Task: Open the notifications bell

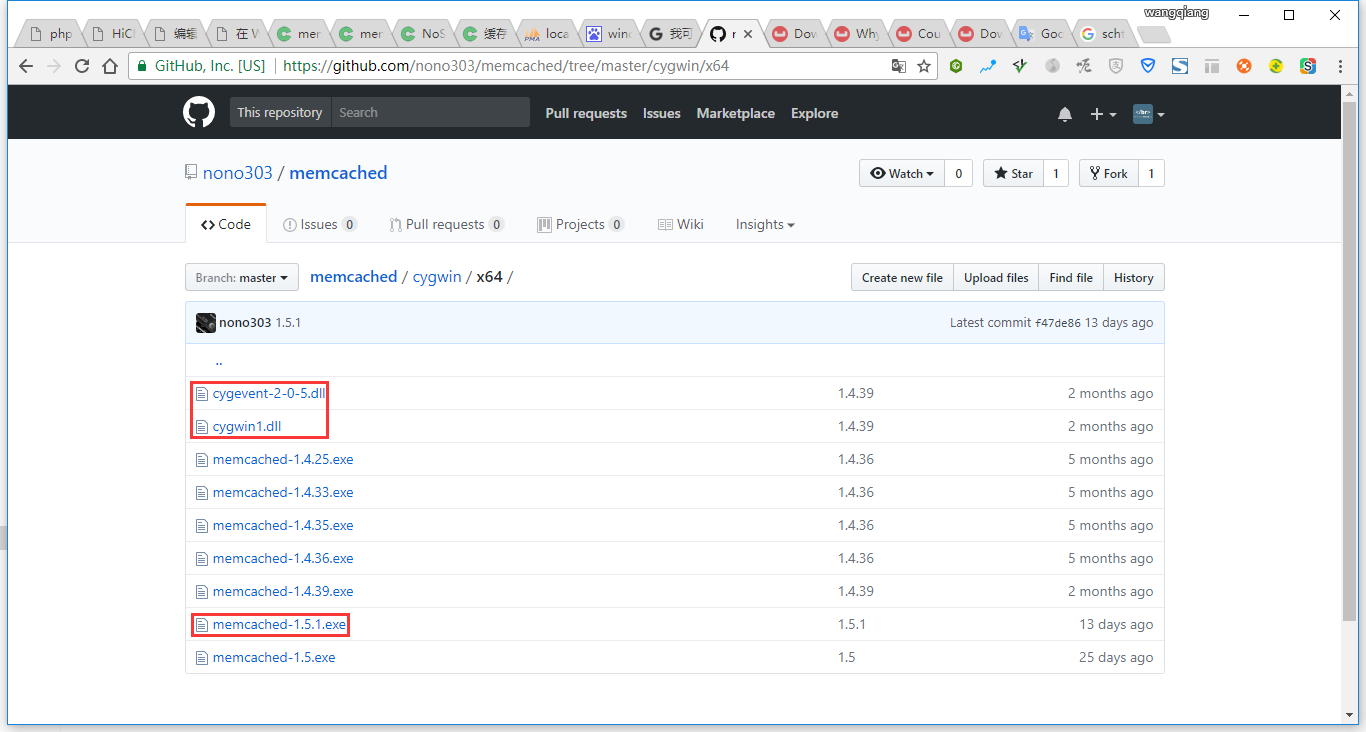Action: 1065,114
